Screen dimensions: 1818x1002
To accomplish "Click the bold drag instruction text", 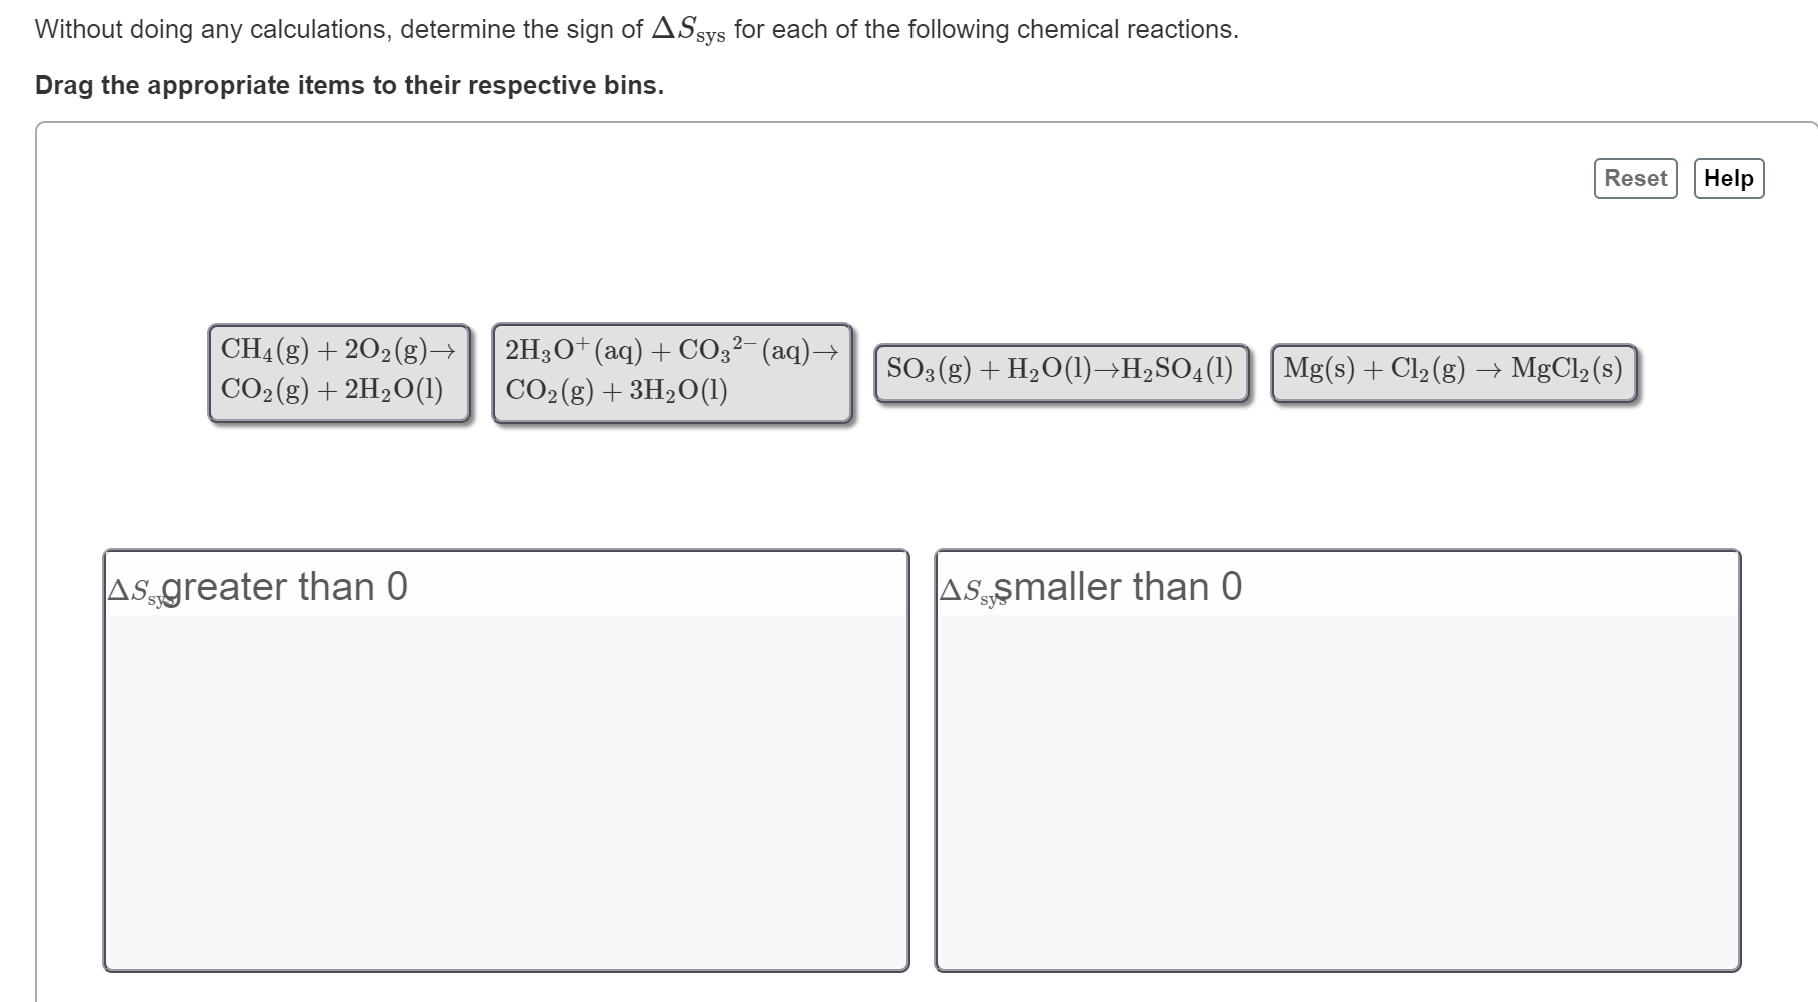I will click(348, 85).
